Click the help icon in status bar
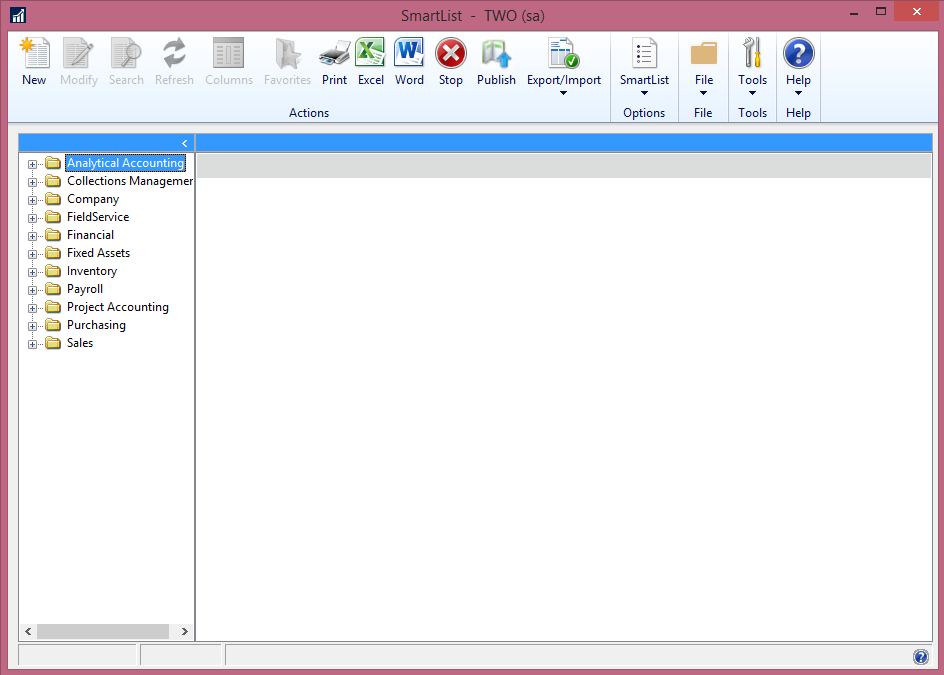Viewport: 944px width, 675px height. [x=921, y=656]
